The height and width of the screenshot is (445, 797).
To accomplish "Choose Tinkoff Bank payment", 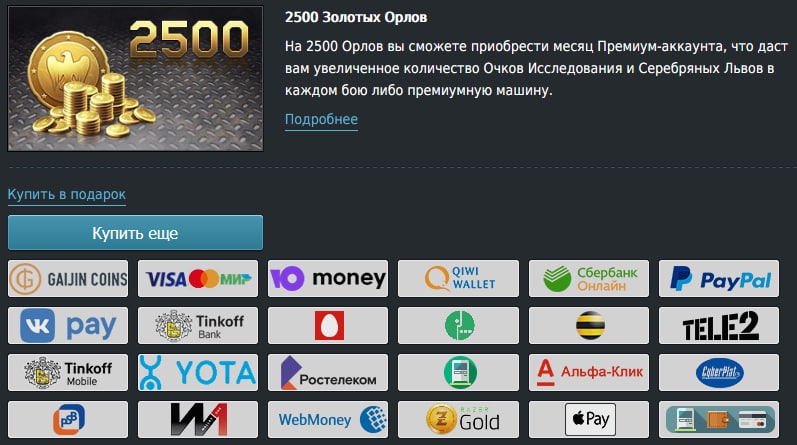I will [x=198, y=325].
